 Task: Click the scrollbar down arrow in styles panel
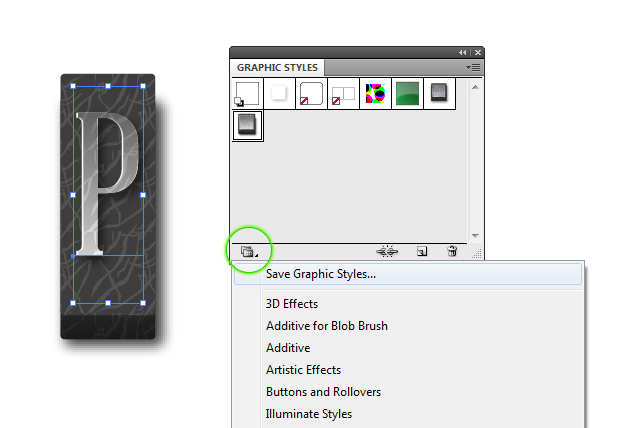tap(475, 236)
